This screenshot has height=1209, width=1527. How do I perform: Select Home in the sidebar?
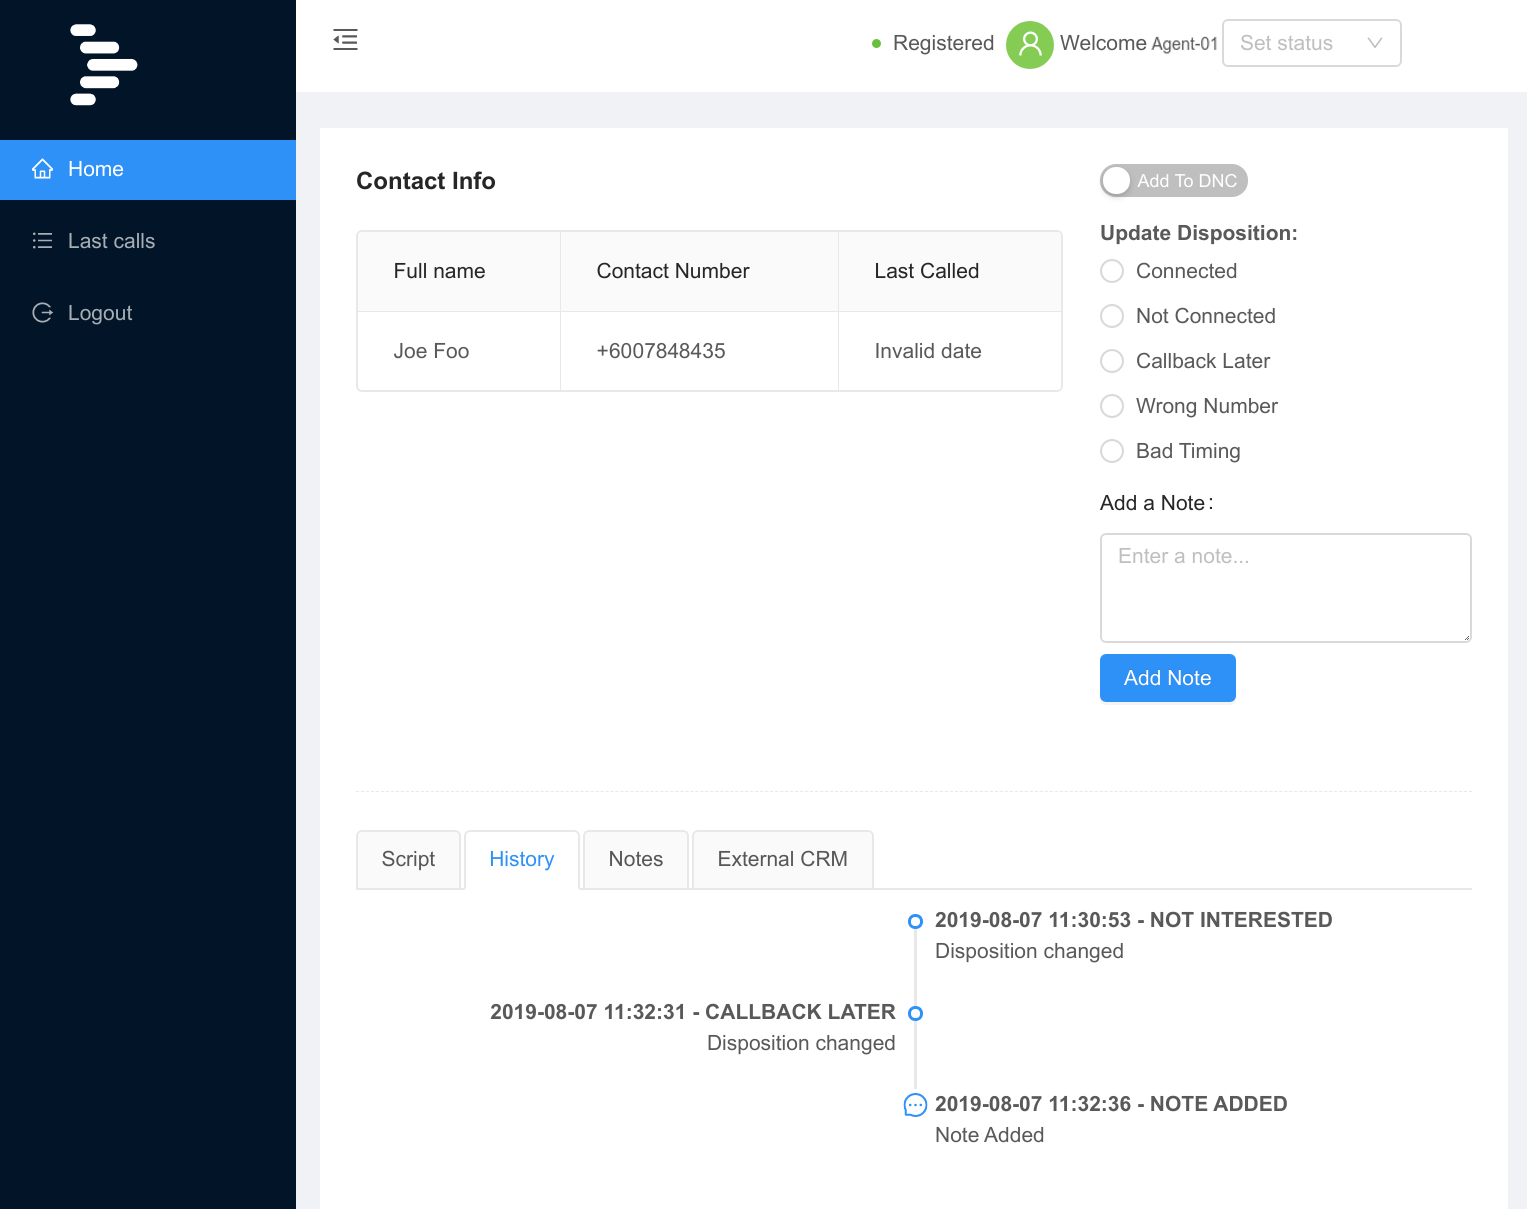[x=95, y=169]
